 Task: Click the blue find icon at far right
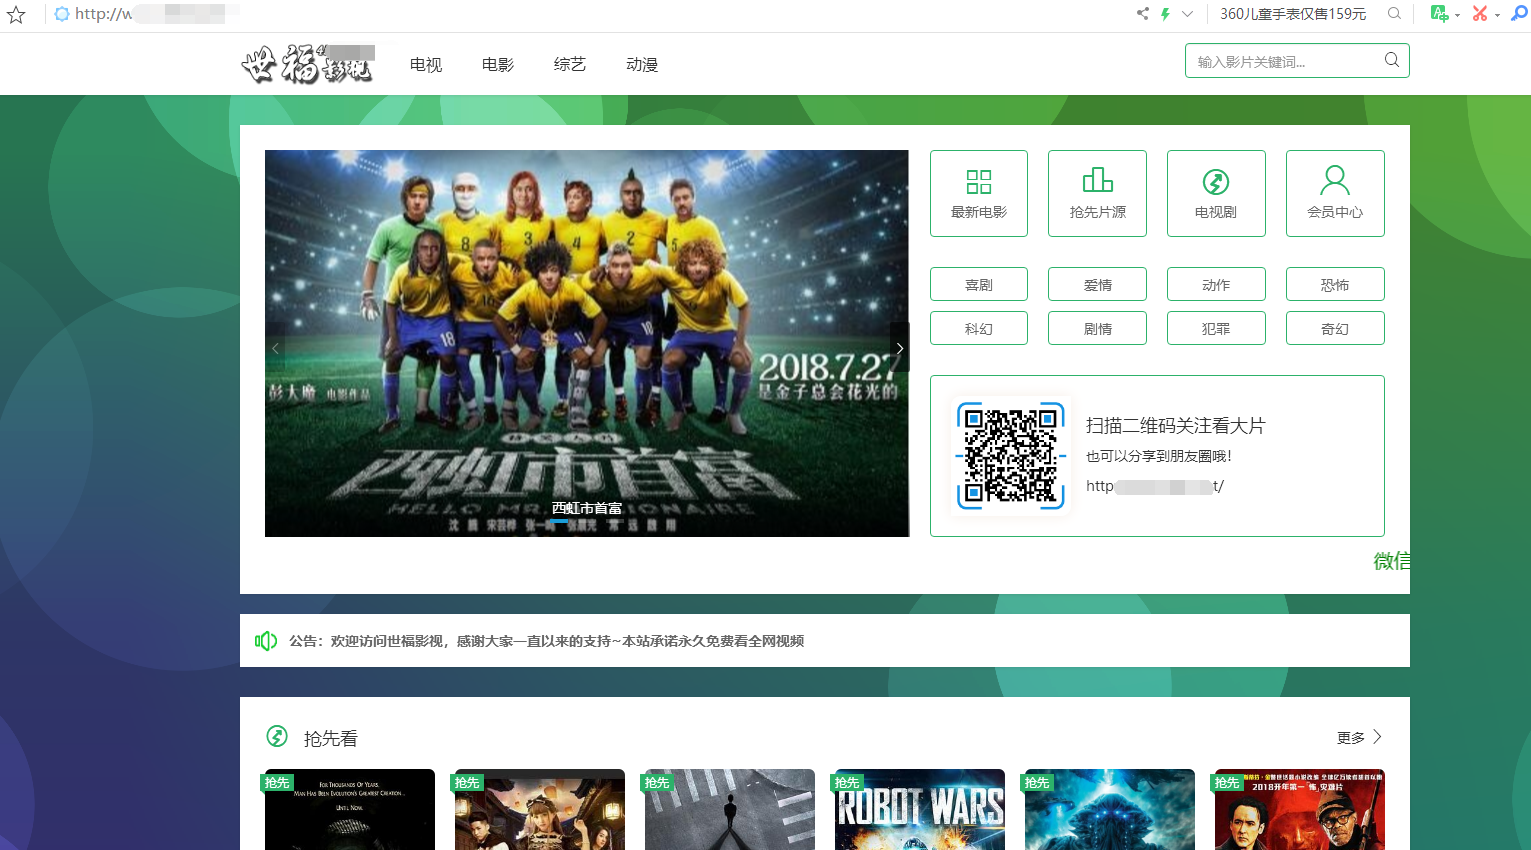1519,14
